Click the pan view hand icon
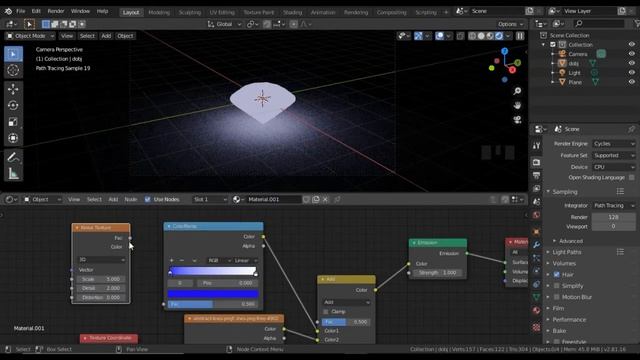The height and width of the screenshot is (360, 640). 517,105
